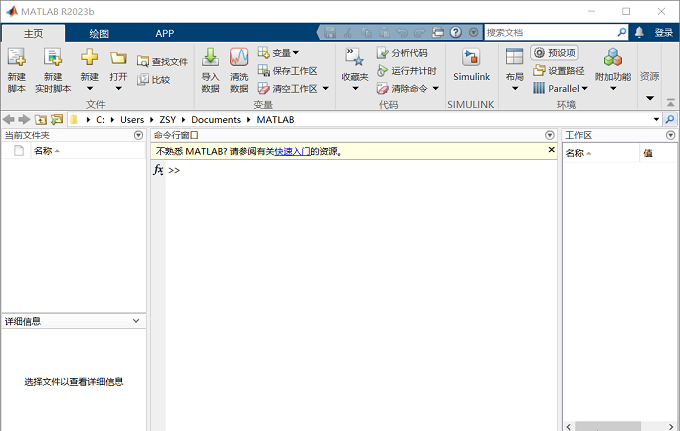Viewport: 680px width, 431px height.
Task: Click search magnifier at address bar end
Action: tap(670, 119)
